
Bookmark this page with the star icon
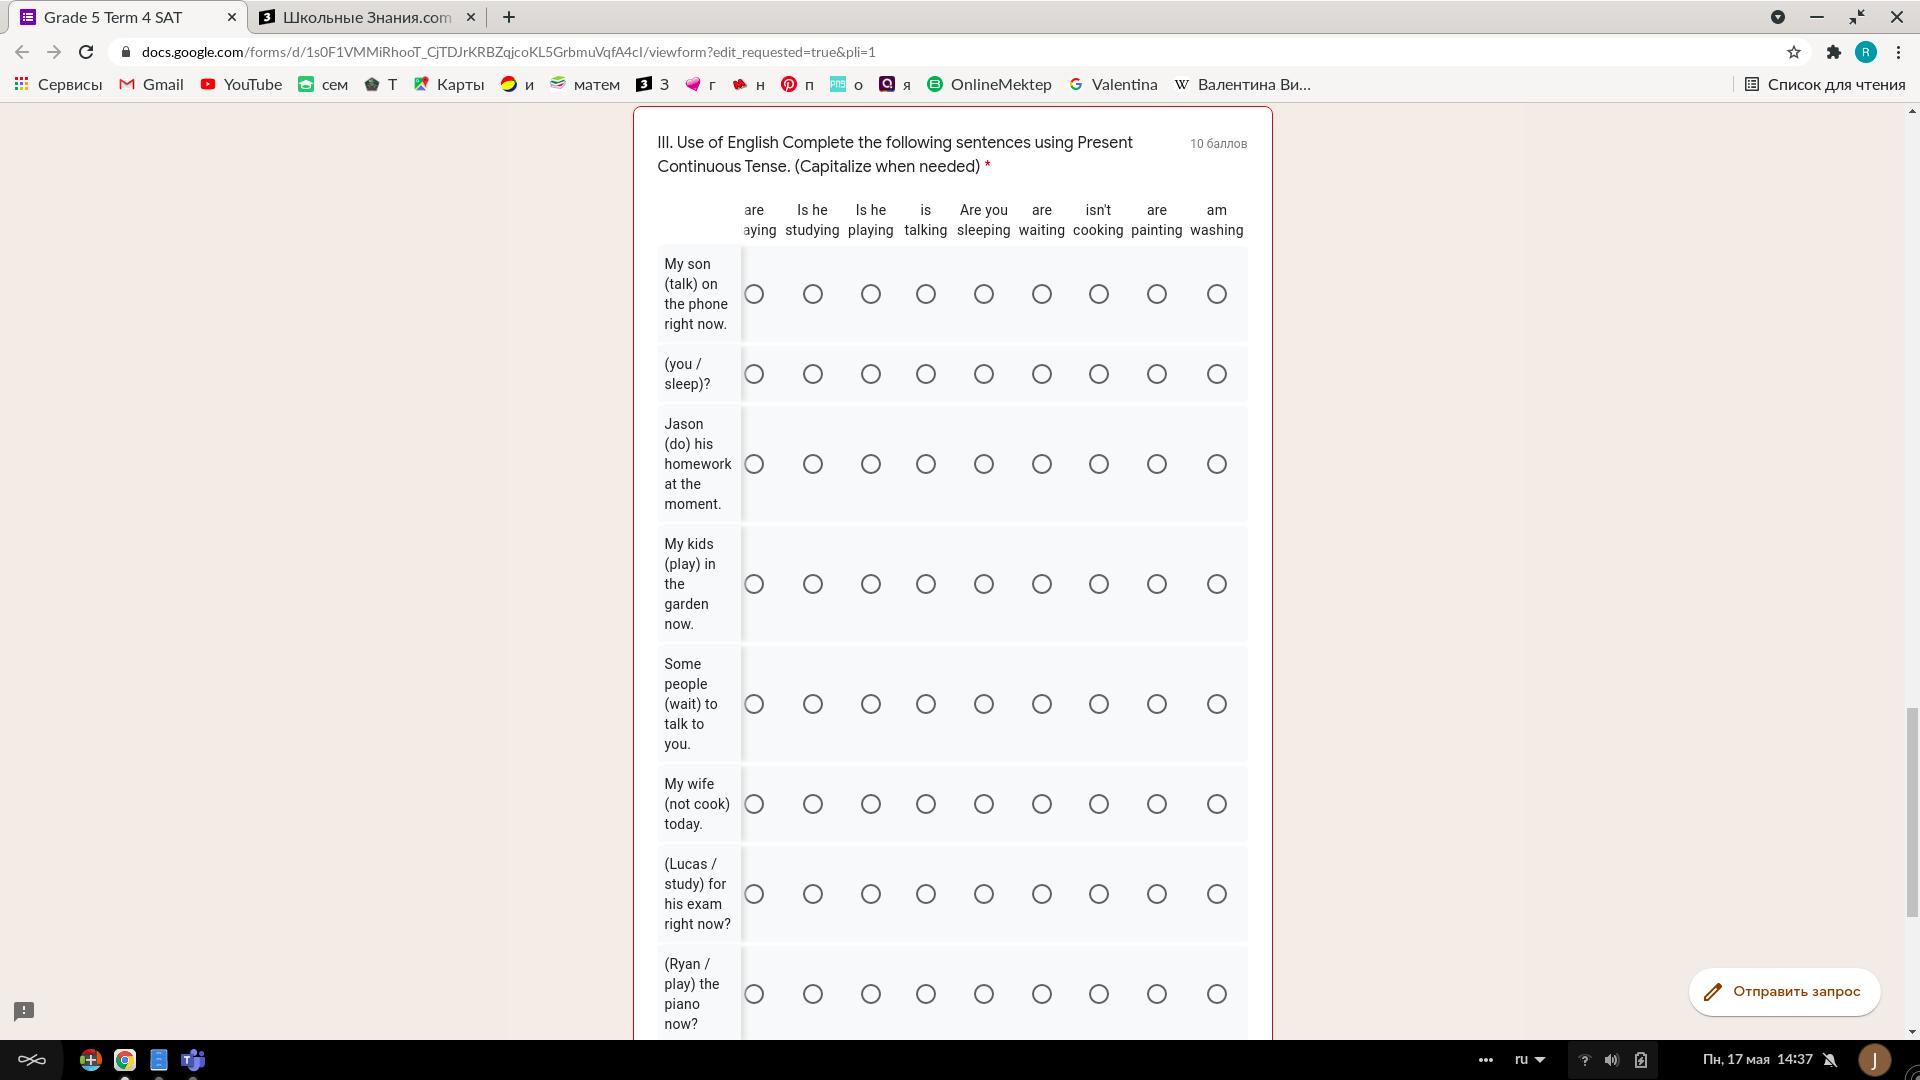tap(1794, 52)
